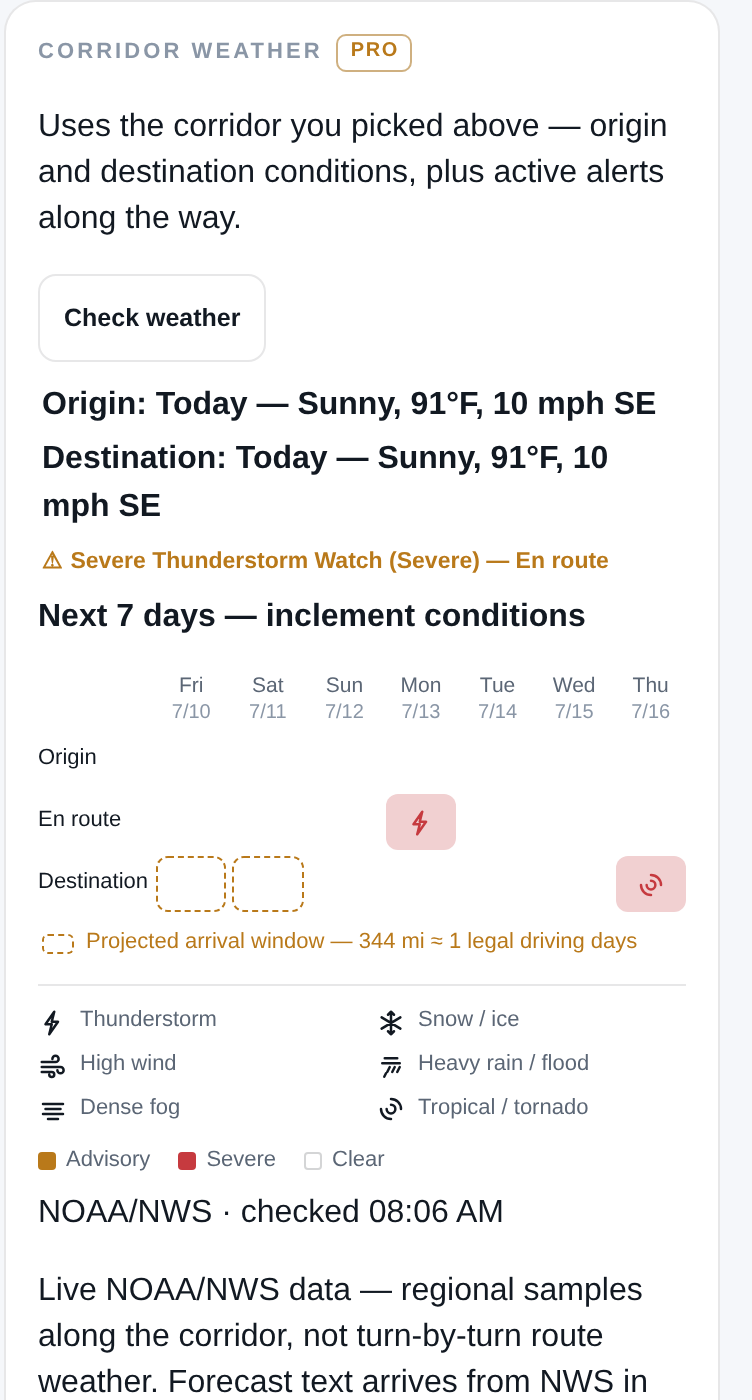Click the Tropical / tornado legend icon
Image resolution: width=752 pixels, height=1400 pixels.
pos(390,1108)
